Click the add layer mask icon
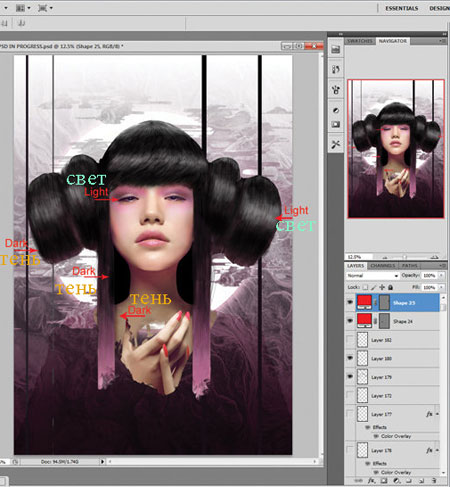The width and height of the screenshot is (450, 487). point(384,481)
